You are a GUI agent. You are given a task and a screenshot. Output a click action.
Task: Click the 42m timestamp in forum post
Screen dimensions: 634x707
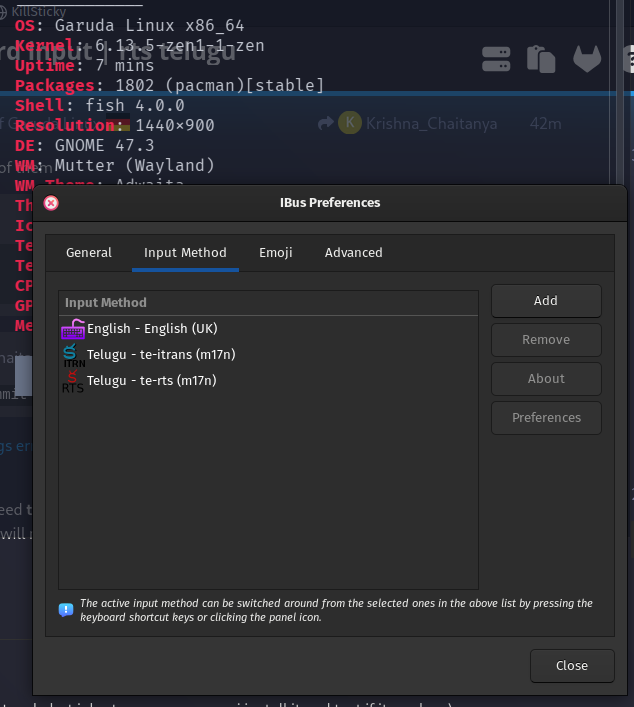coord(546,124)
